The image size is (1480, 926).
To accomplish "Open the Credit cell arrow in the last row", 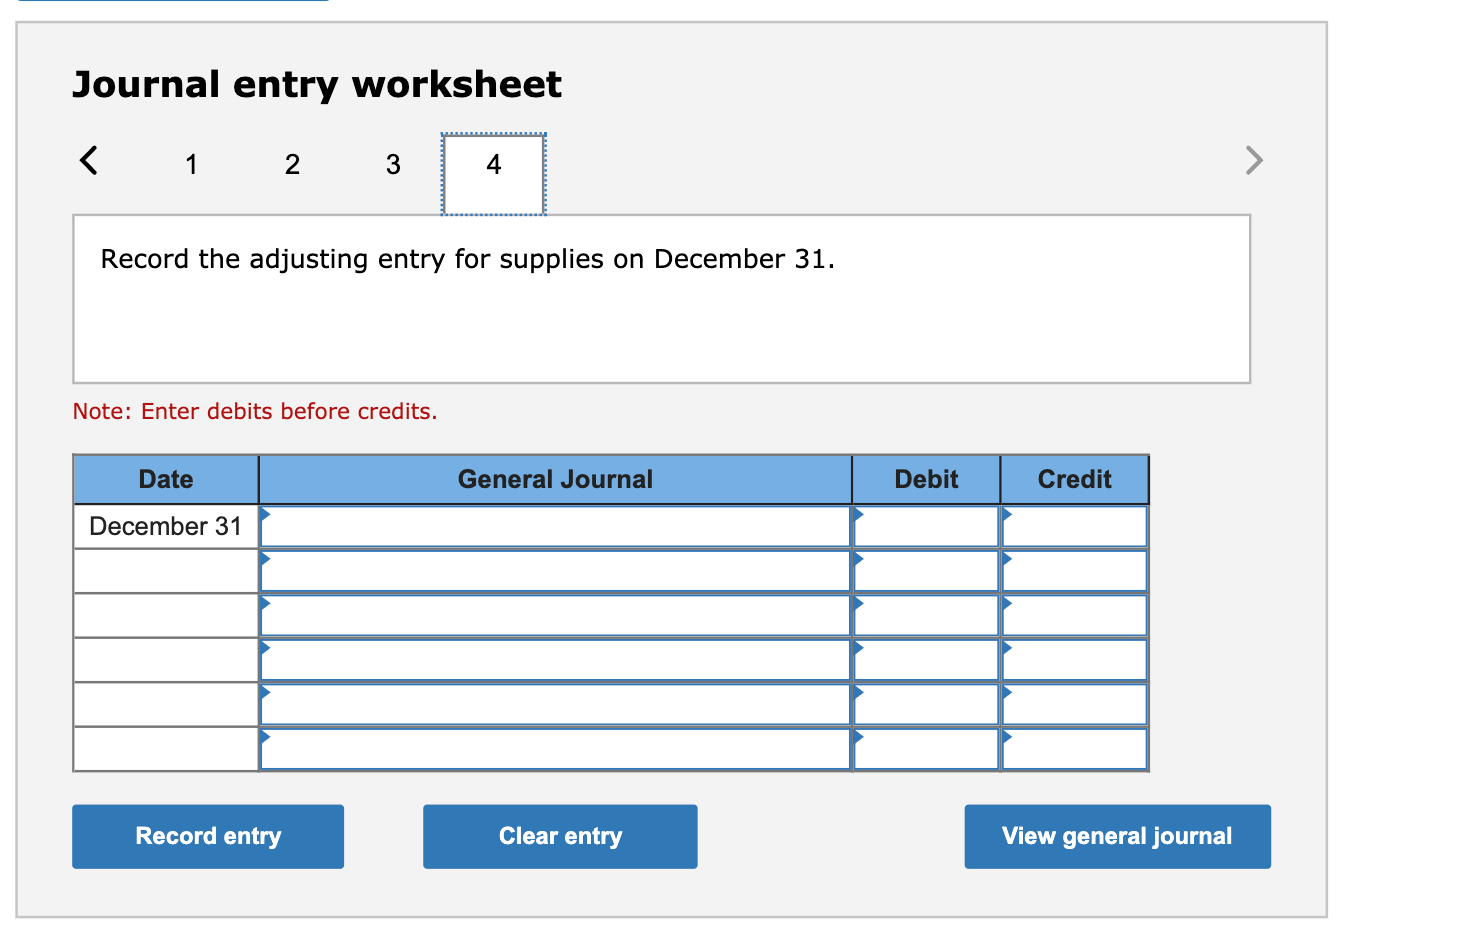I will pos(1005,737).
